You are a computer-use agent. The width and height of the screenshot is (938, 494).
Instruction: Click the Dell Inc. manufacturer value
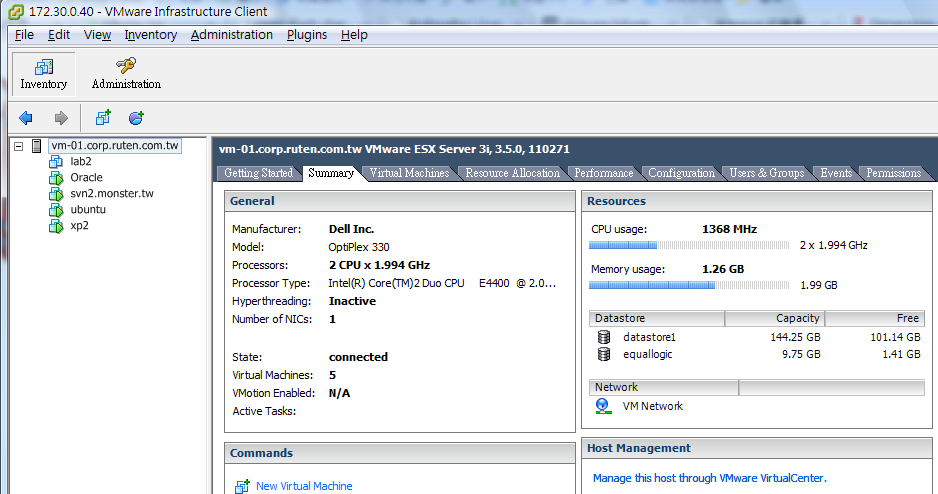coord(351,229)
